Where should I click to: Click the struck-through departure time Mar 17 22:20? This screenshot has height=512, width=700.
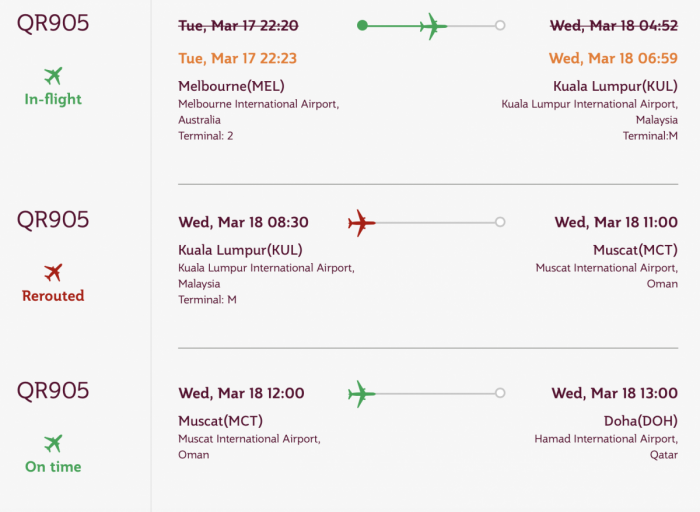coord(238,26)
